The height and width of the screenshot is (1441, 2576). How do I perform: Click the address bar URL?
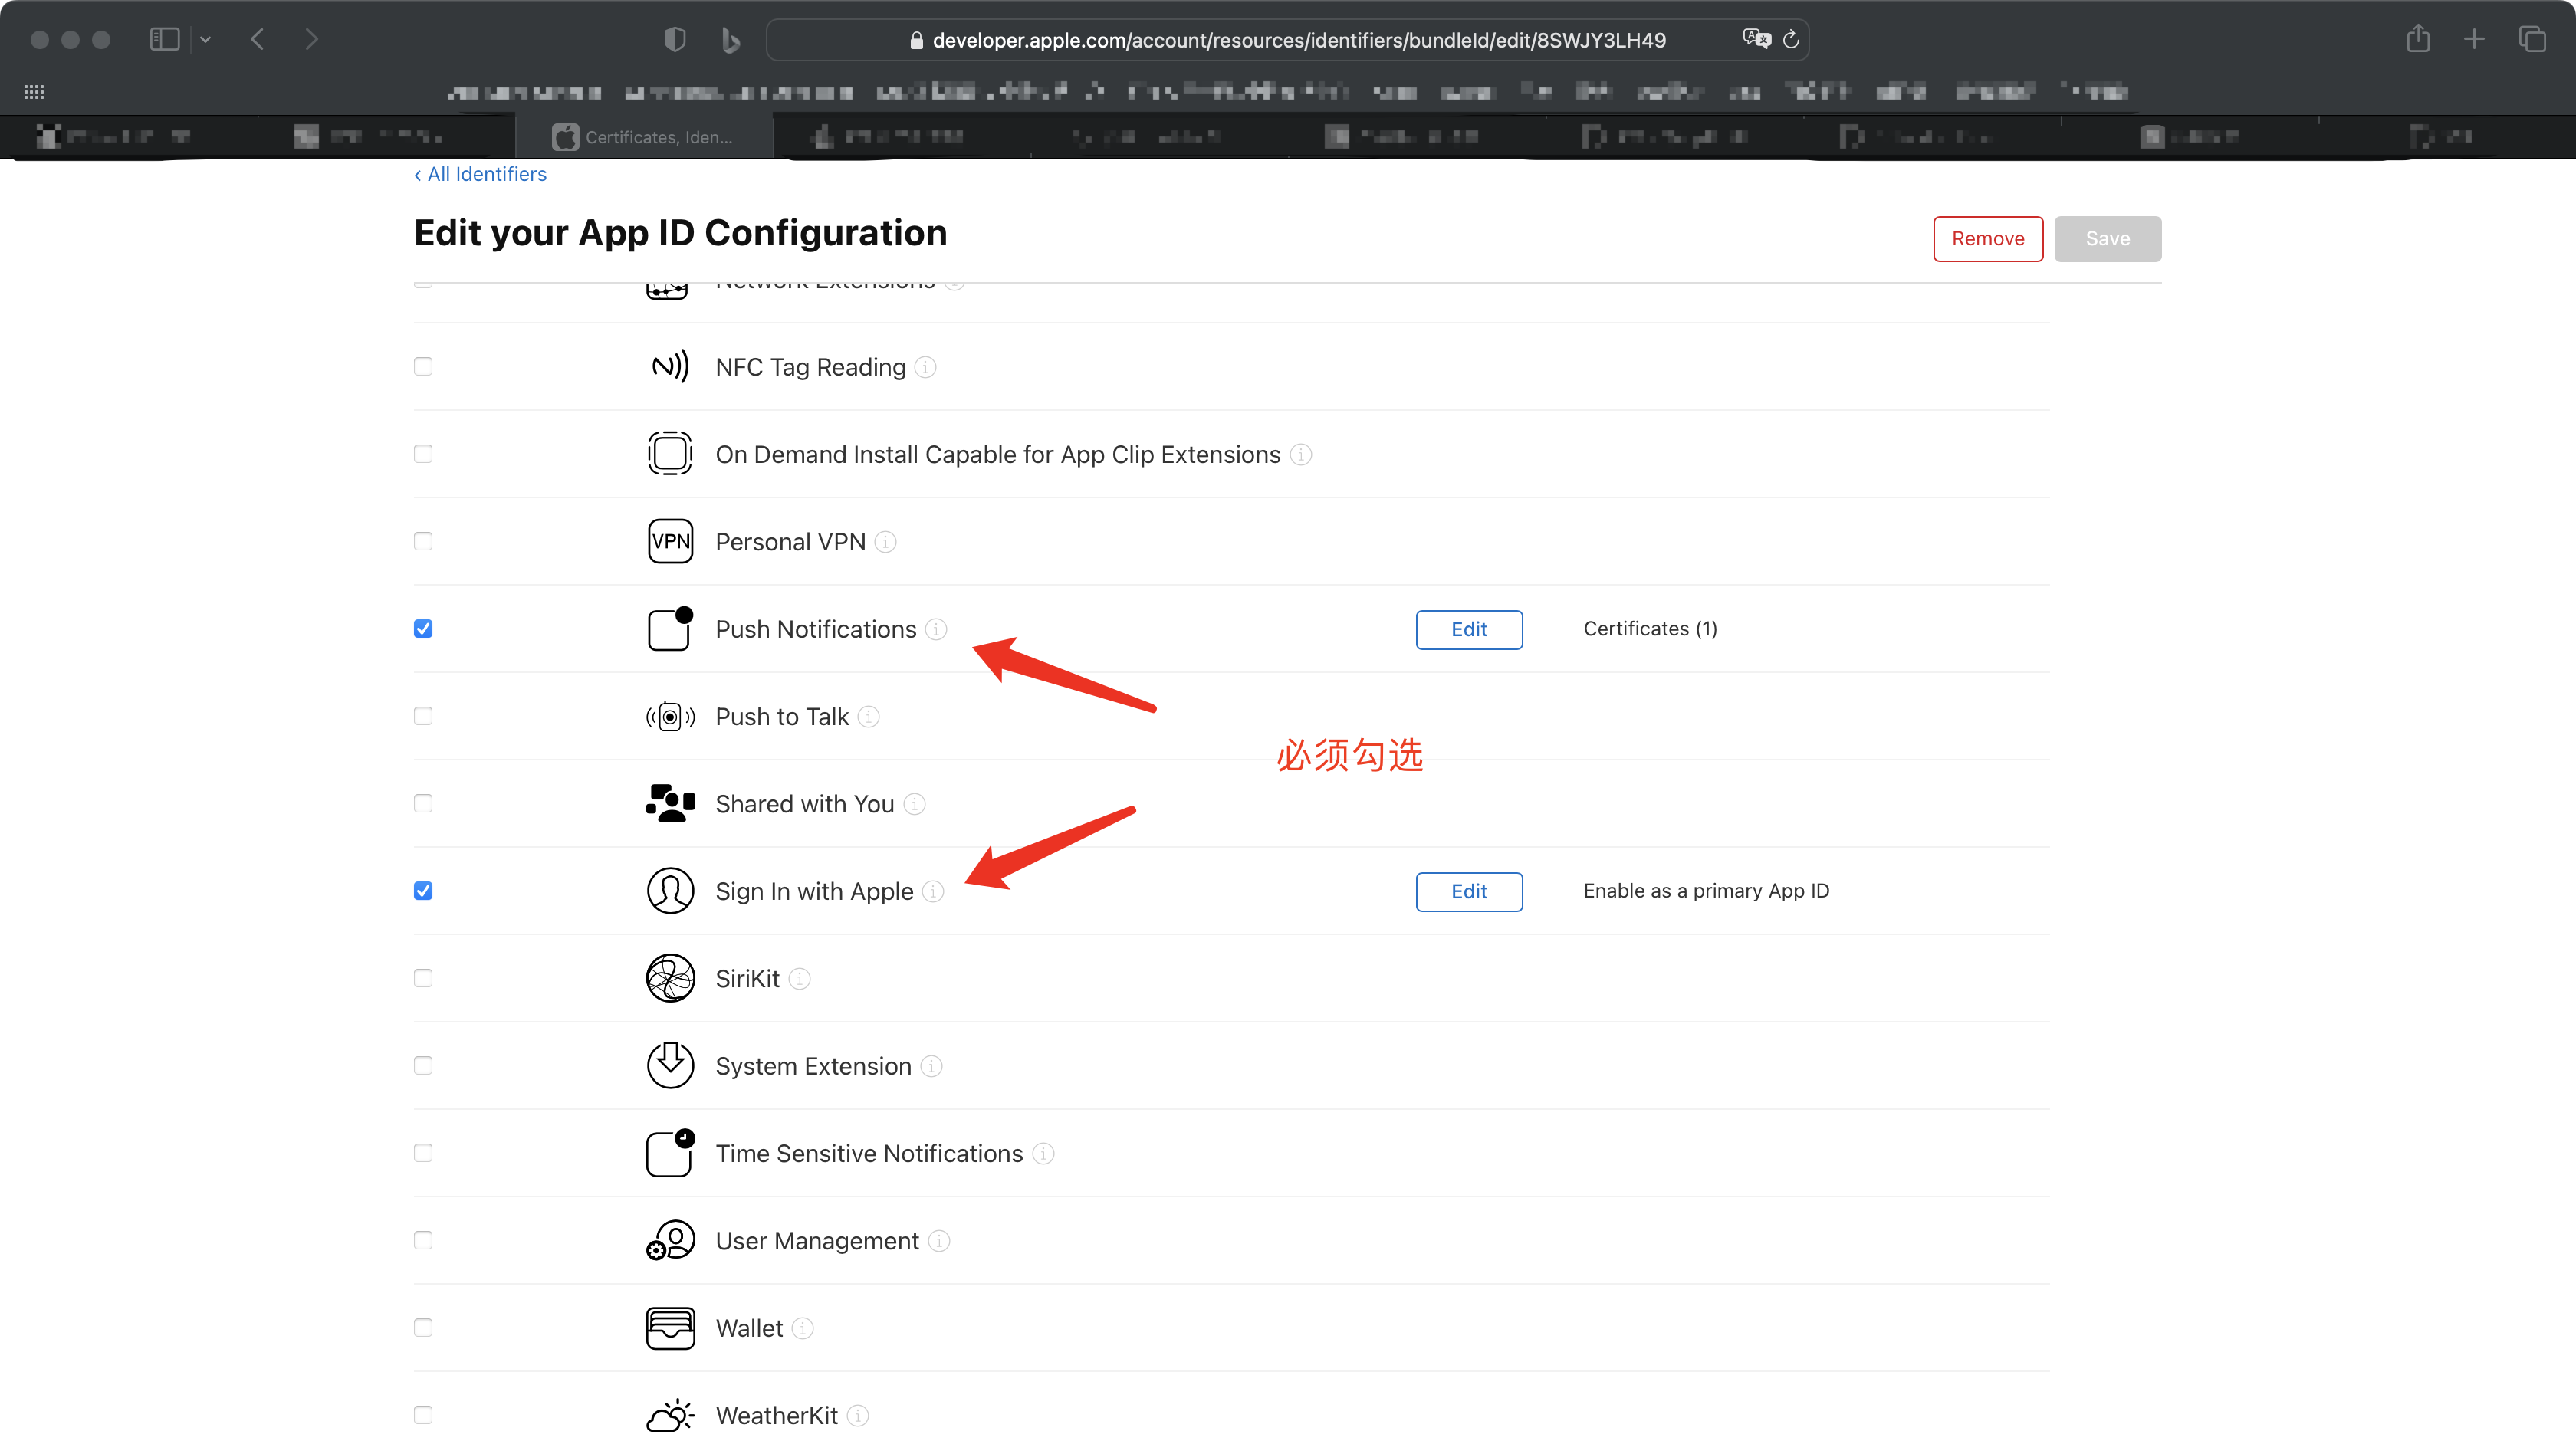coord(1299,40)
